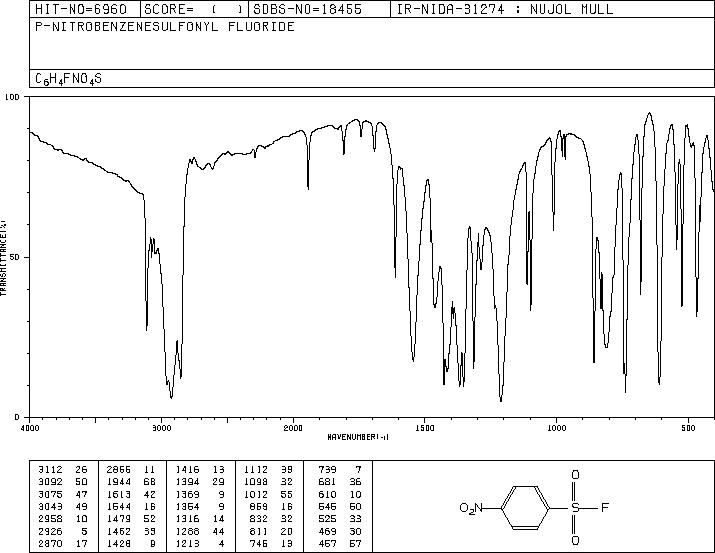The image size is (715, 553).
Task: Select the 2870 peak row in table
Action: pos(63,543)
